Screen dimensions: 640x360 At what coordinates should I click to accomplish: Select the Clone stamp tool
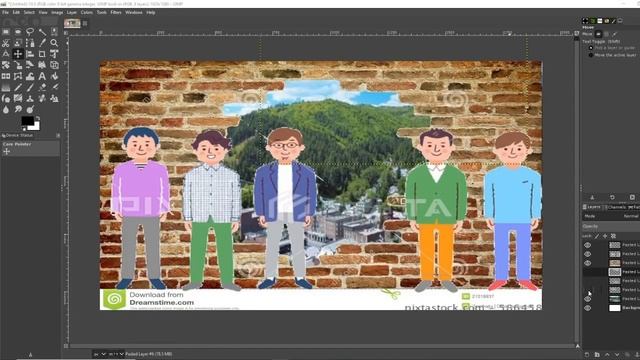click(30, 98)
